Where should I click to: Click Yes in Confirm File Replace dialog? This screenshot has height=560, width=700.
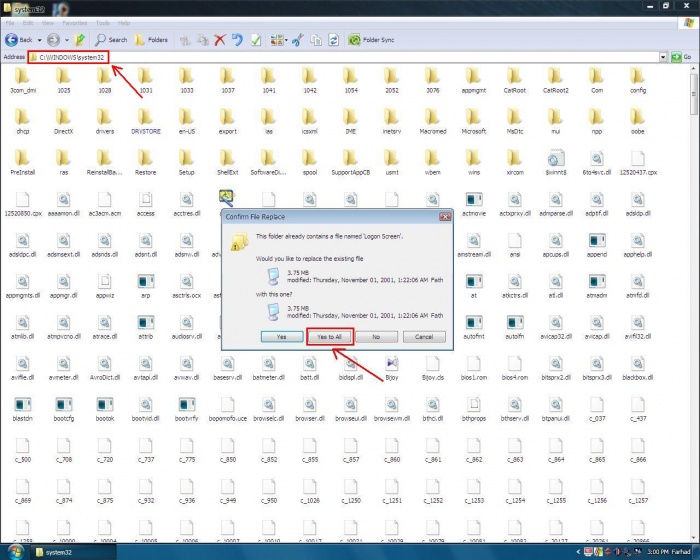coord(282,337)
